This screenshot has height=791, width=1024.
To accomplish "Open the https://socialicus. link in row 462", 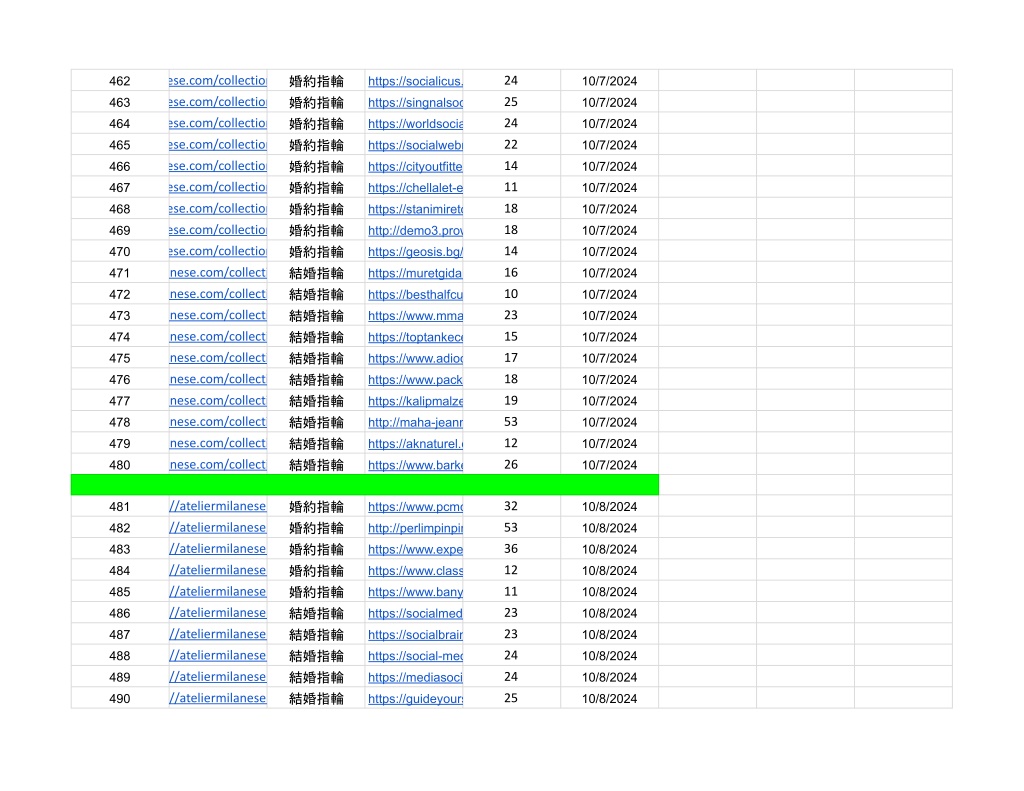I will (415, 81).
